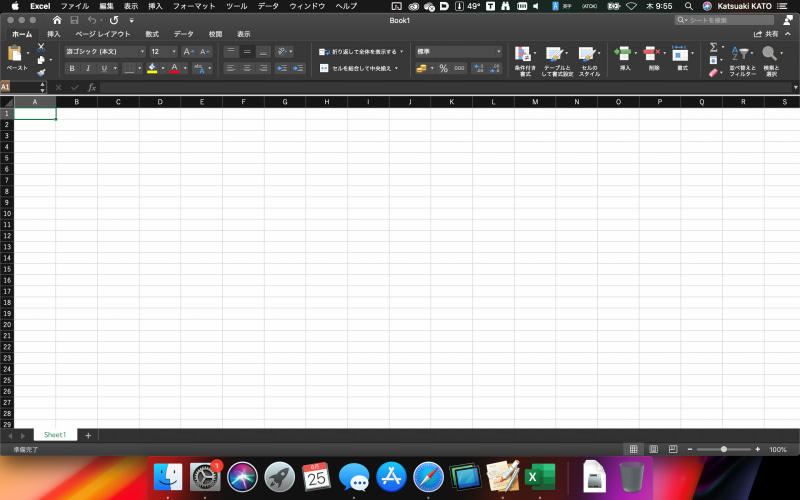Viewport: 800px width, 500px height.
Task: Click the 削除 delete cells icon
Action: (652, 53)
